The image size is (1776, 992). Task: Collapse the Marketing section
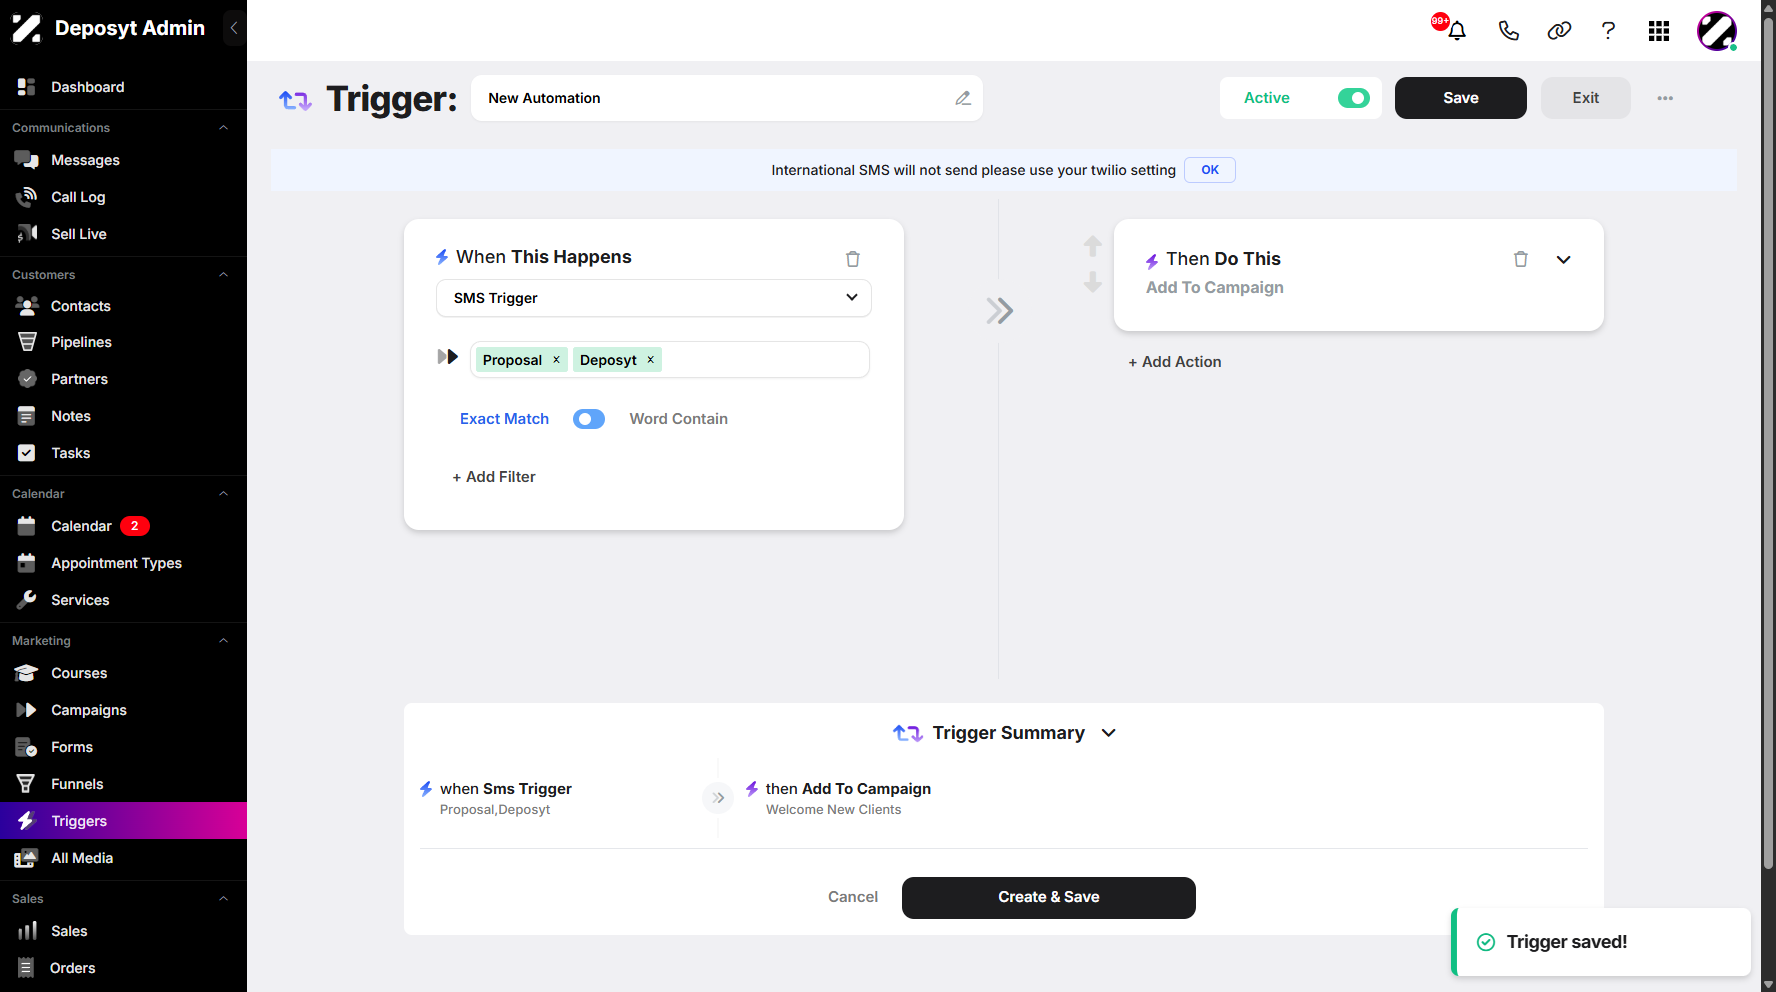[224, 641]
